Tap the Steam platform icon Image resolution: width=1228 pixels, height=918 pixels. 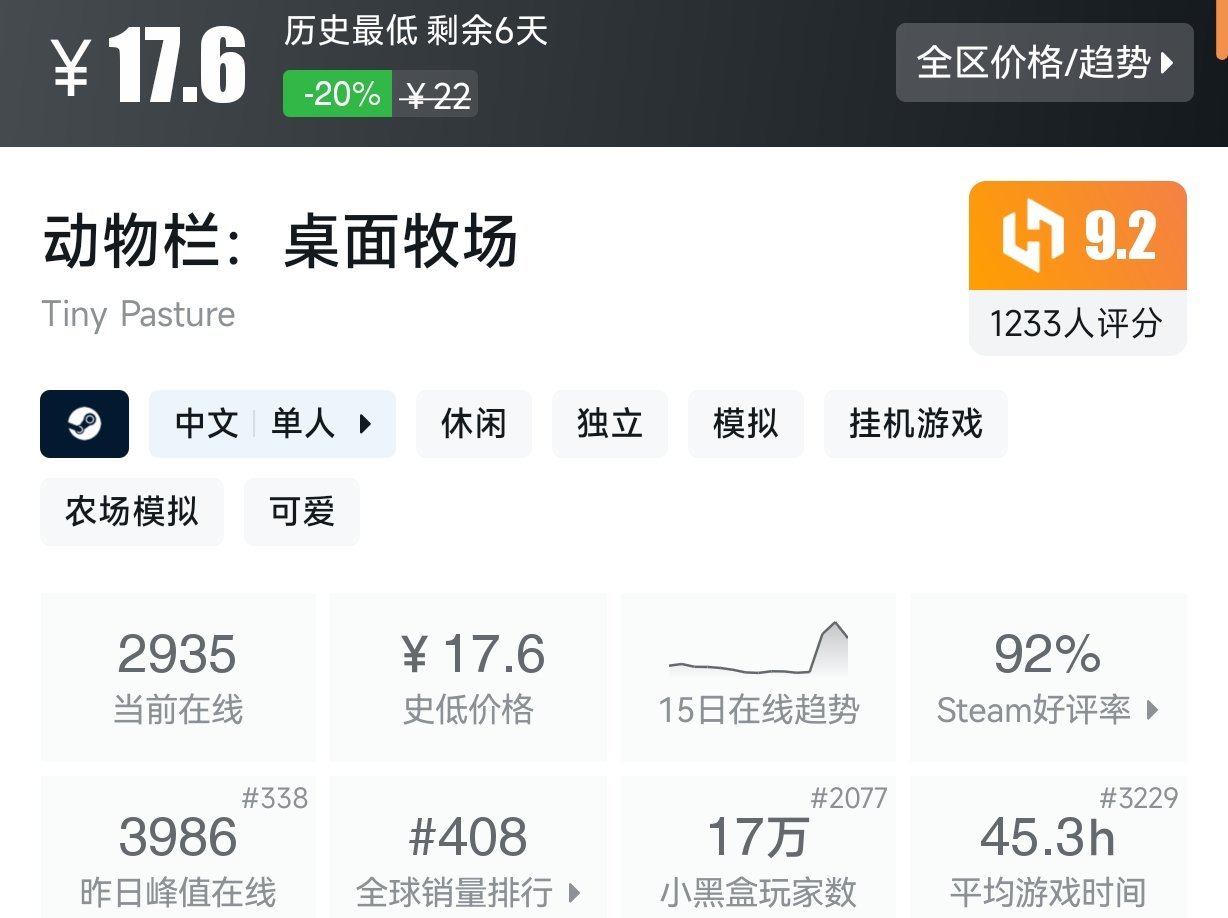[x=84, y=424]
